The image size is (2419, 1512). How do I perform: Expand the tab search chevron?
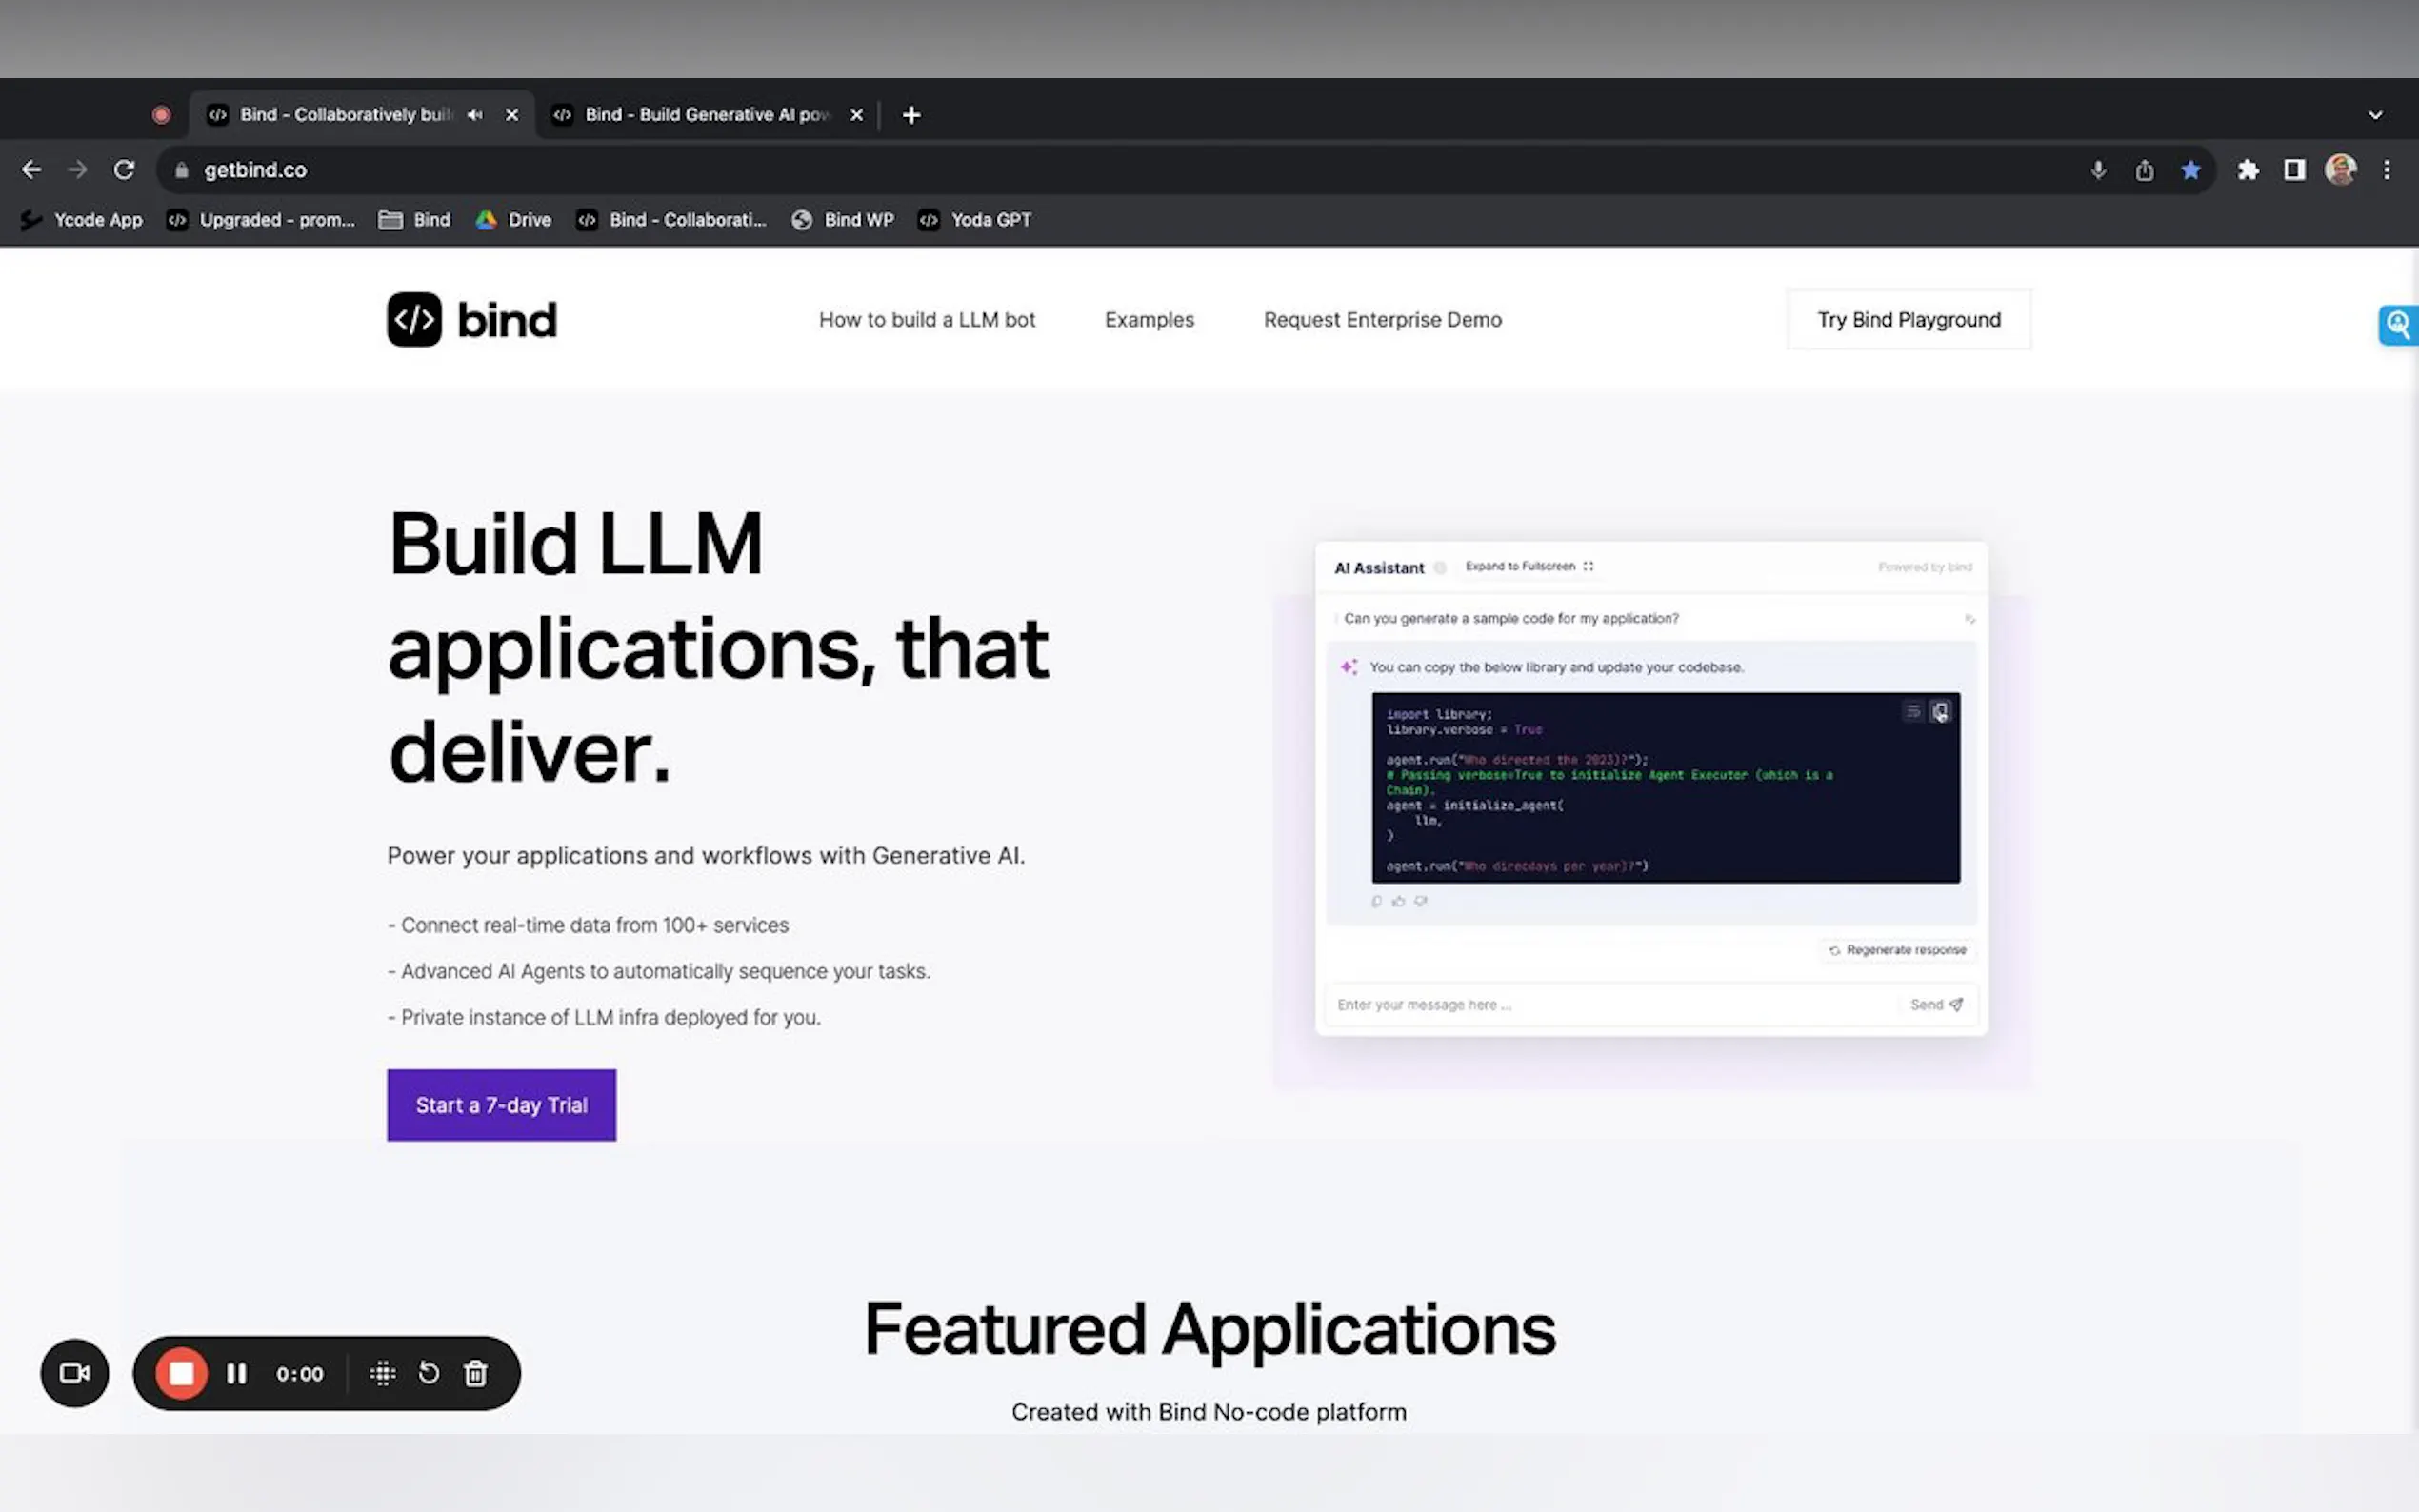point(2375,115)
